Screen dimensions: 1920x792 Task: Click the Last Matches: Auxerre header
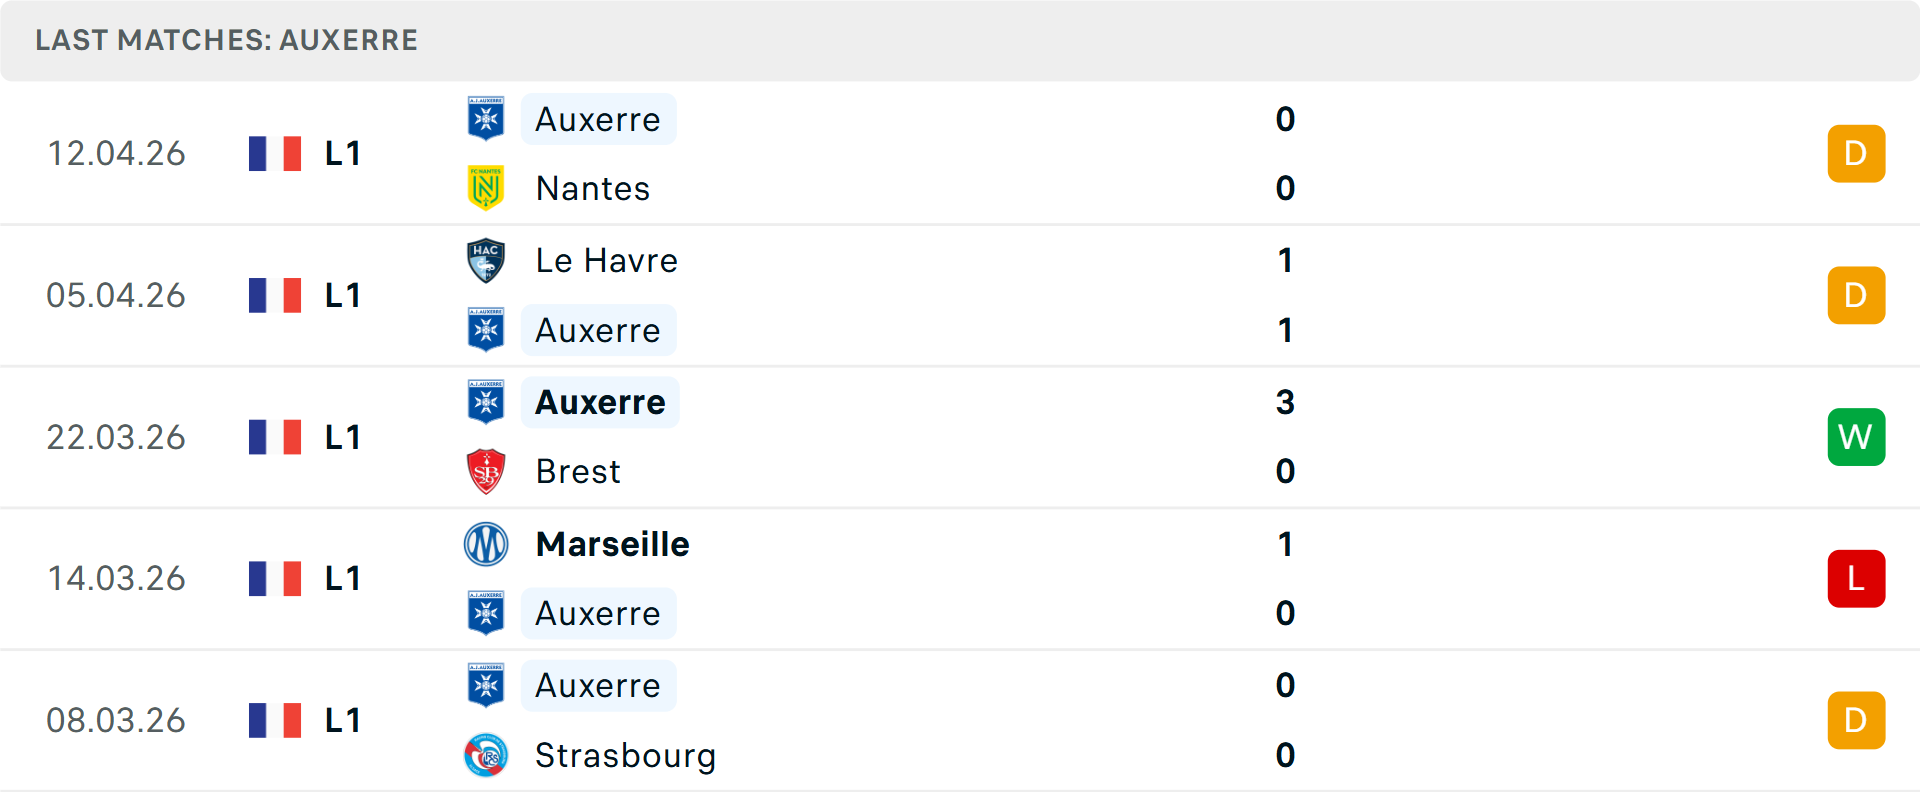tap(227, 40)
